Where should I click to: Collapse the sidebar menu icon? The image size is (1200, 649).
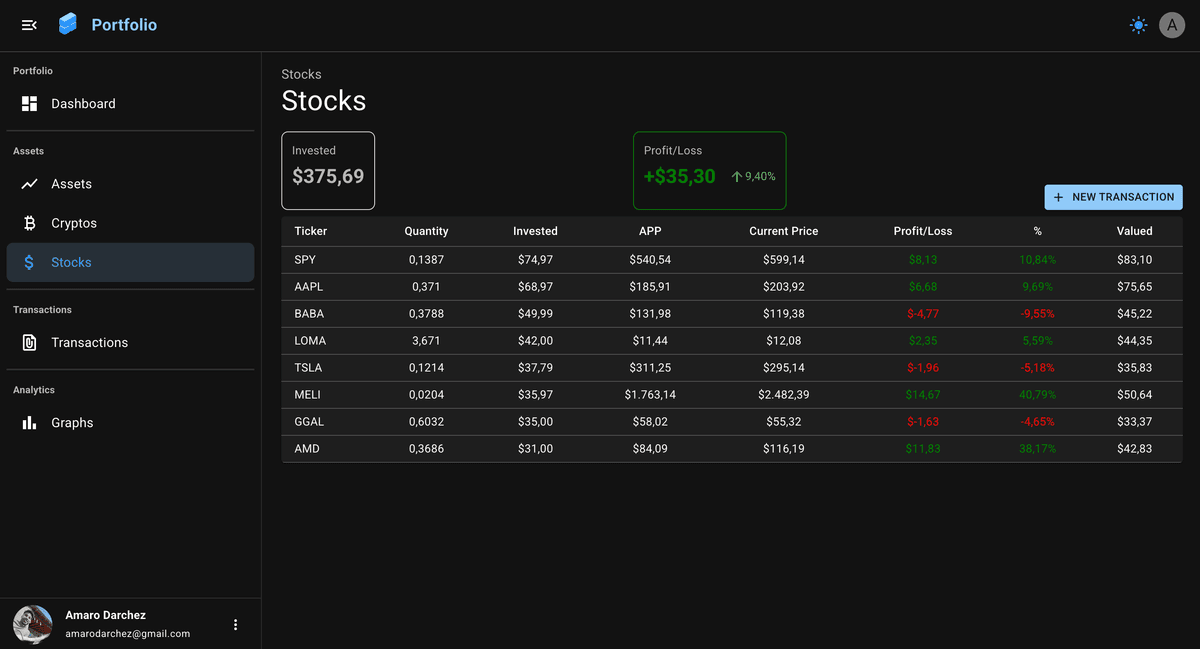(29, 25)
